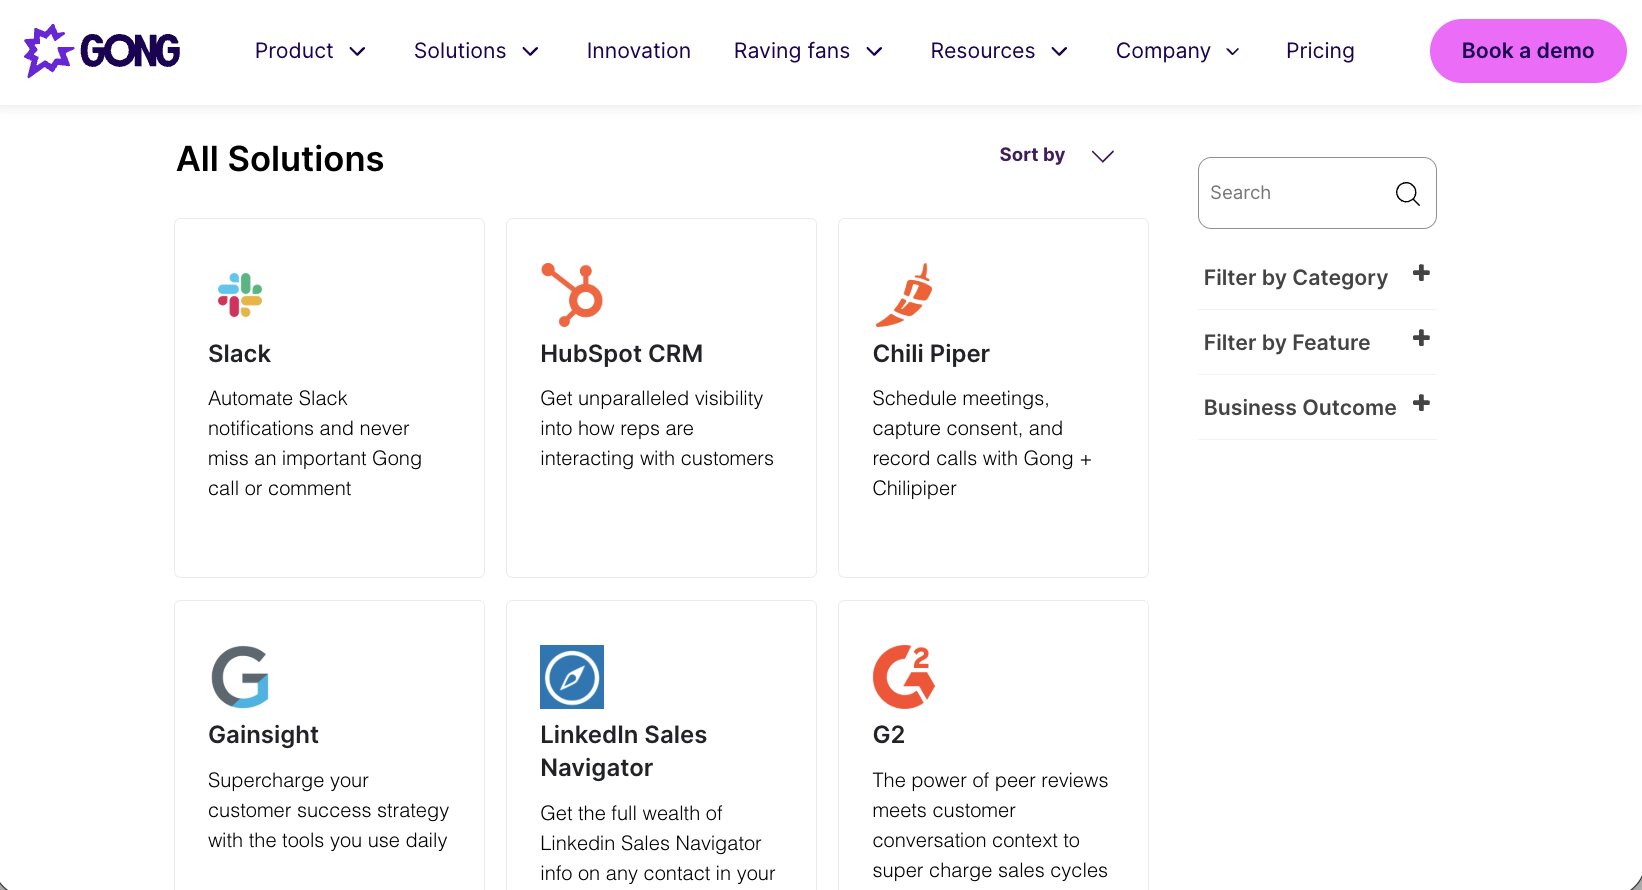Open the Gainsight integration title
The width and height of the screenshot is (1642, 890).
click(x=263, y=735)
